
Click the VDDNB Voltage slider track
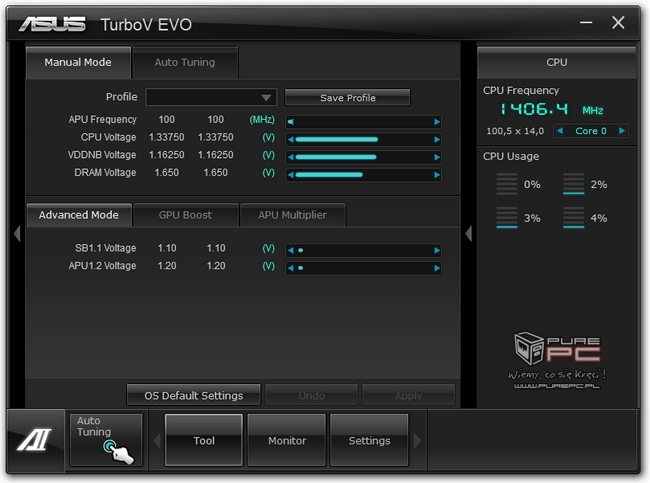click(x=364, y=157)
